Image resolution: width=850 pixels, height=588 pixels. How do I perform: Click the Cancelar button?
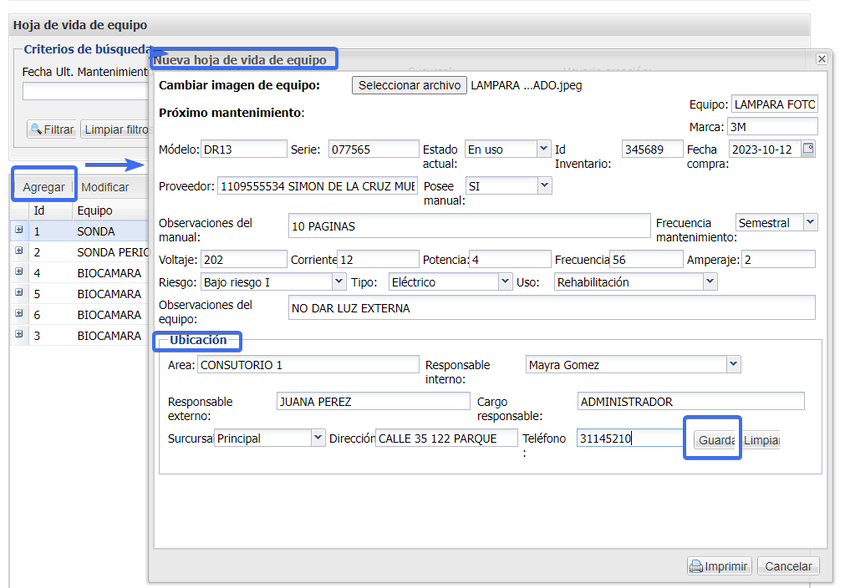pos(788,566)
